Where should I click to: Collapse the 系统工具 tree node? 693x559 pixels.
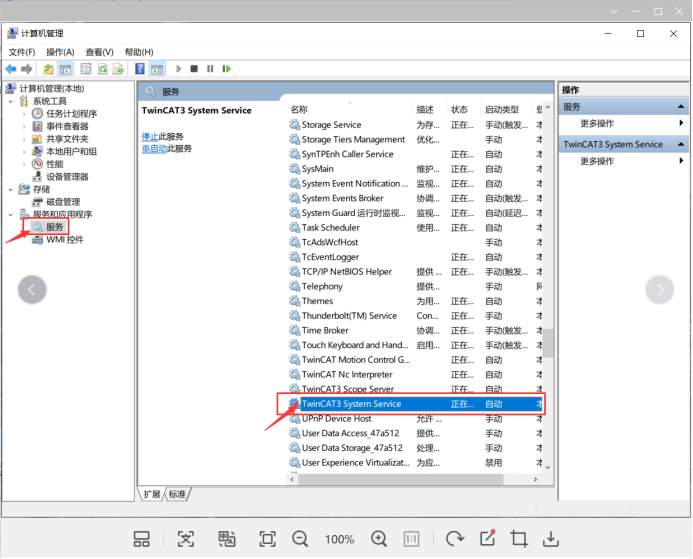click(x=11, y=102)
